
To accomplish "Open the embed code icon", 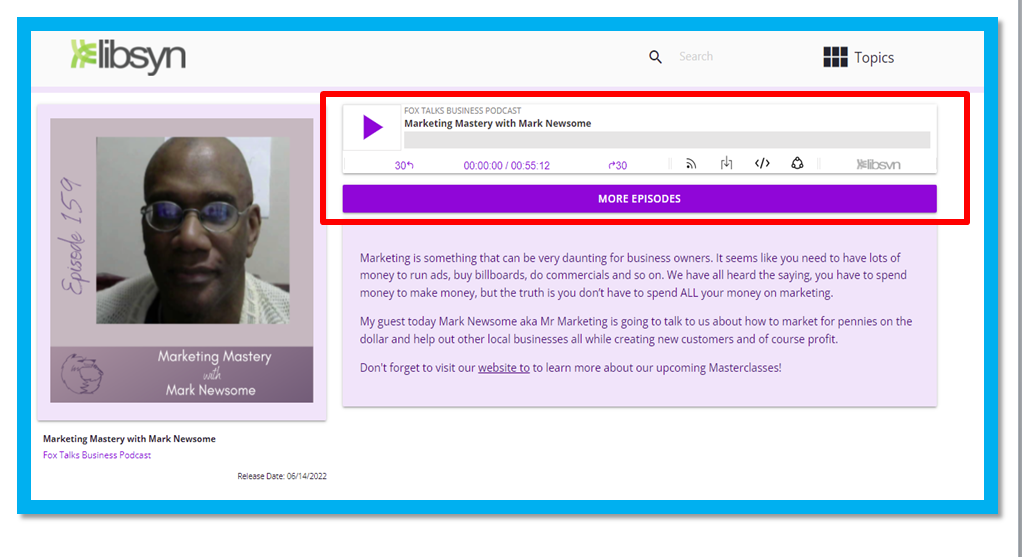I will click(x=762, y=164).
